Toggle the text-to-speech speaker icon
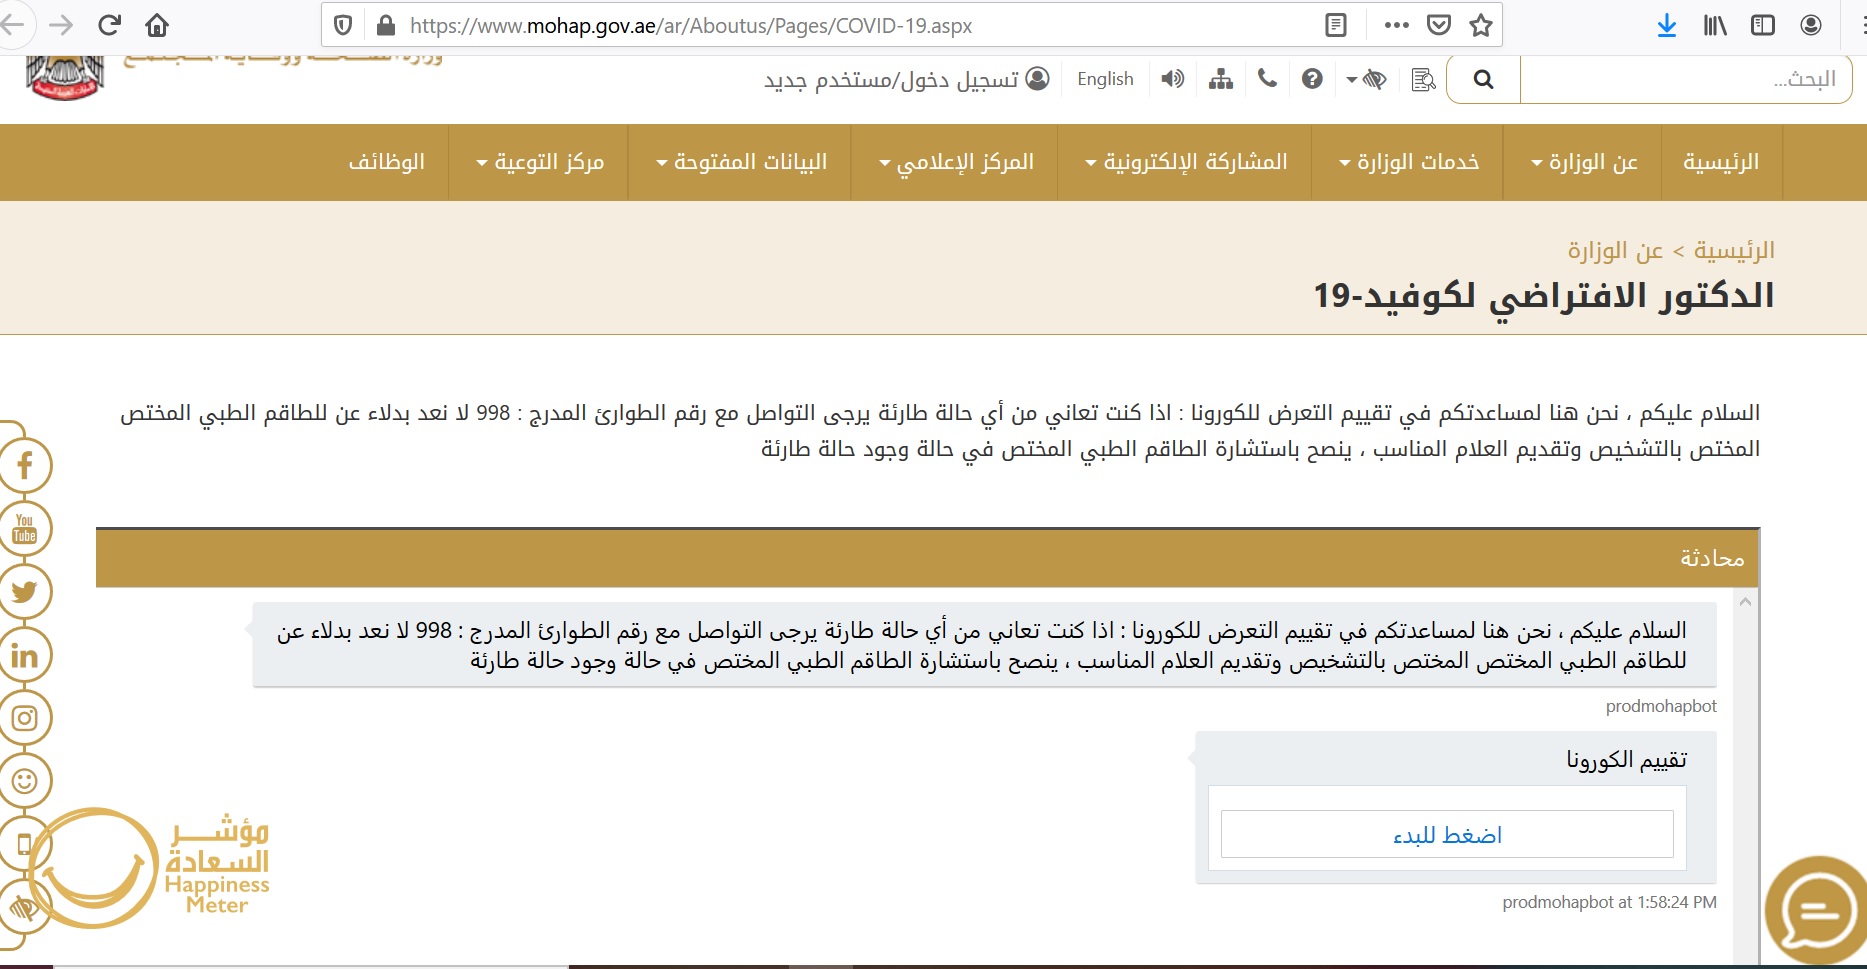1867x969 pixels. (1173, 79)
